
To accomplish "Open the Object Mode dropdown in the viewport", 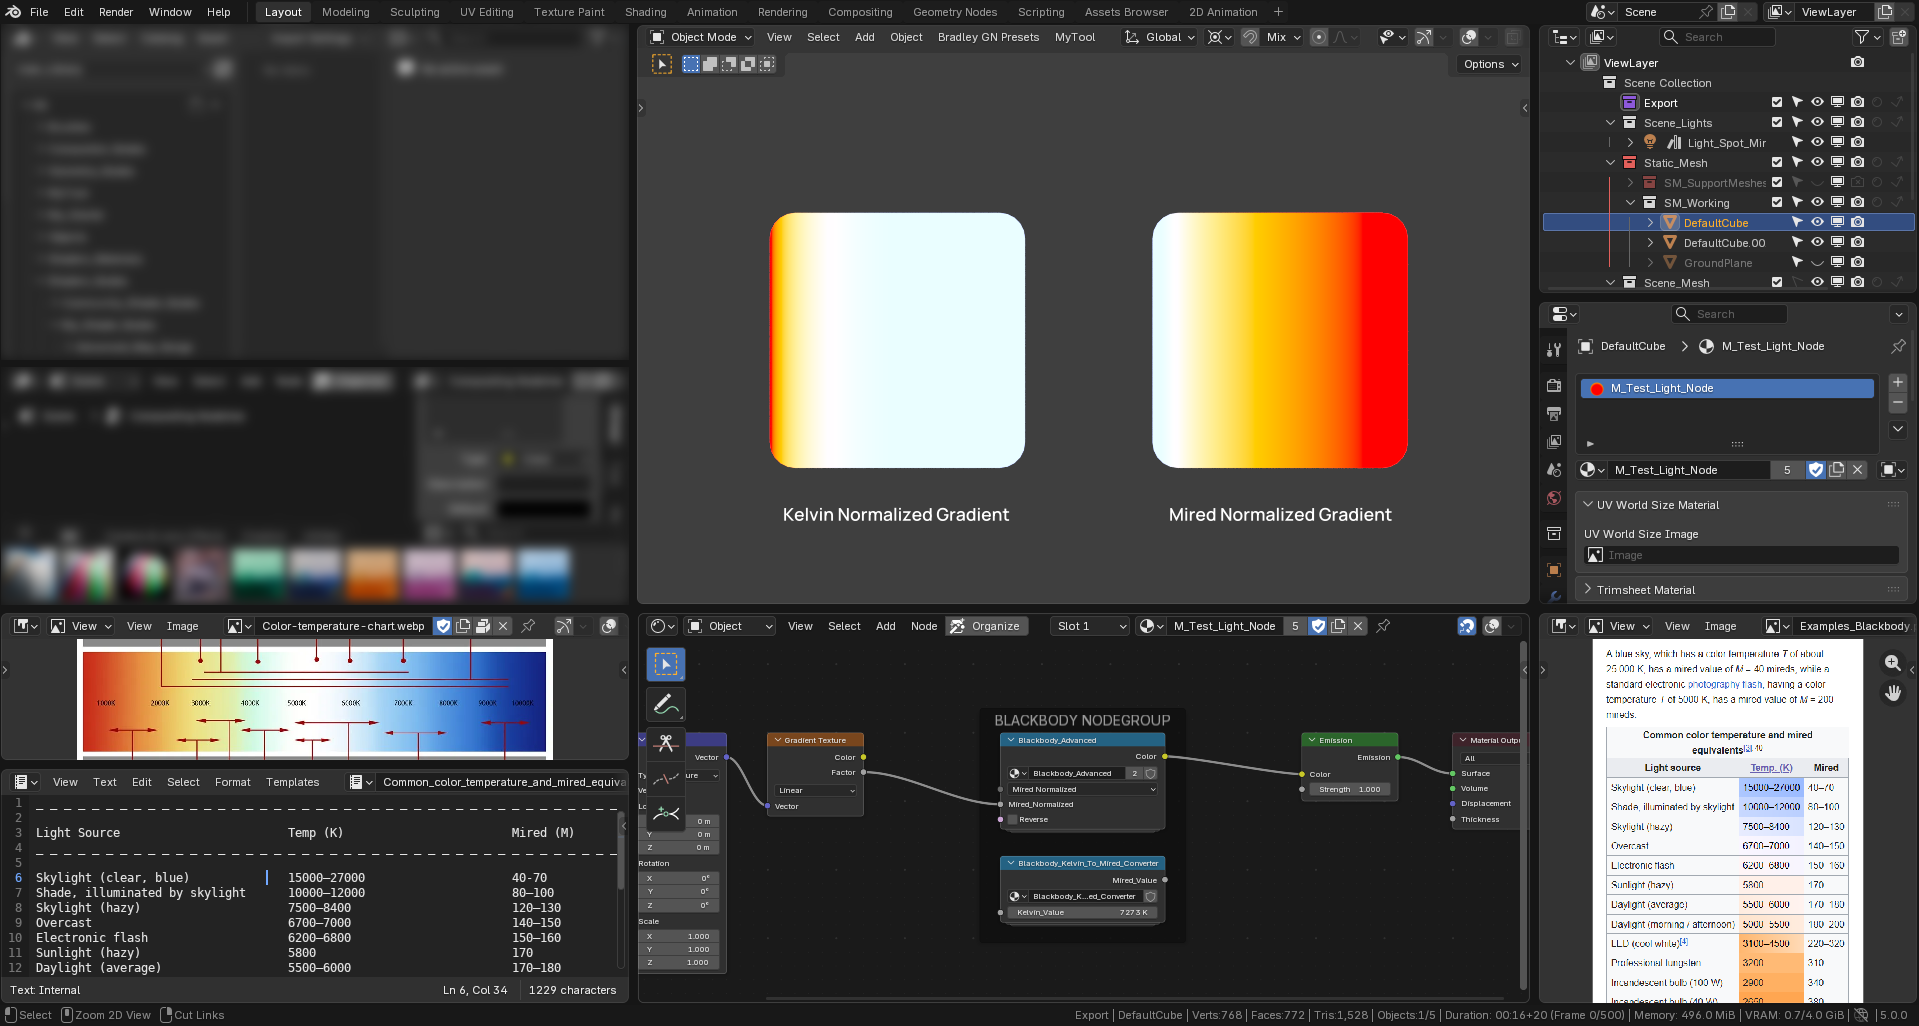I will [x=701, y=37].
